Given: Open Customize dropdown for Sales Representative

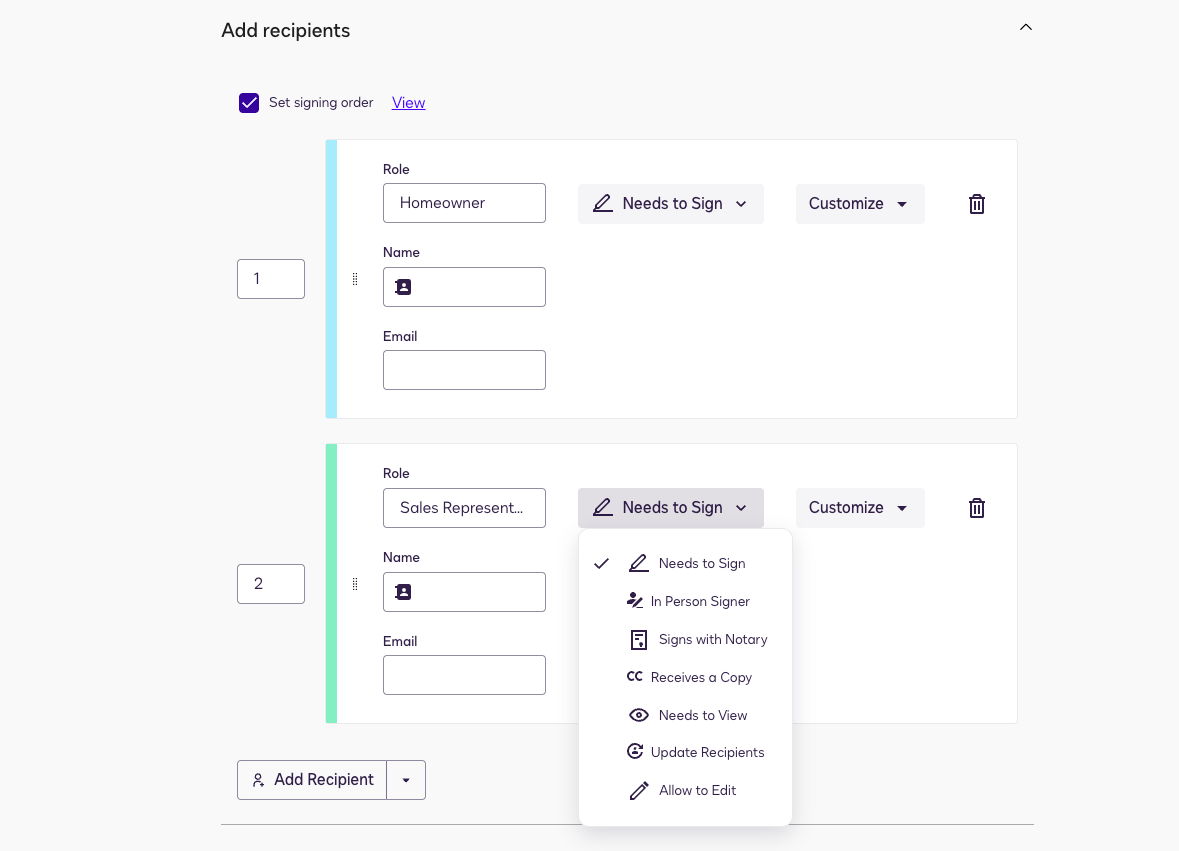Looking at the screenshot, I should [859, 508].
